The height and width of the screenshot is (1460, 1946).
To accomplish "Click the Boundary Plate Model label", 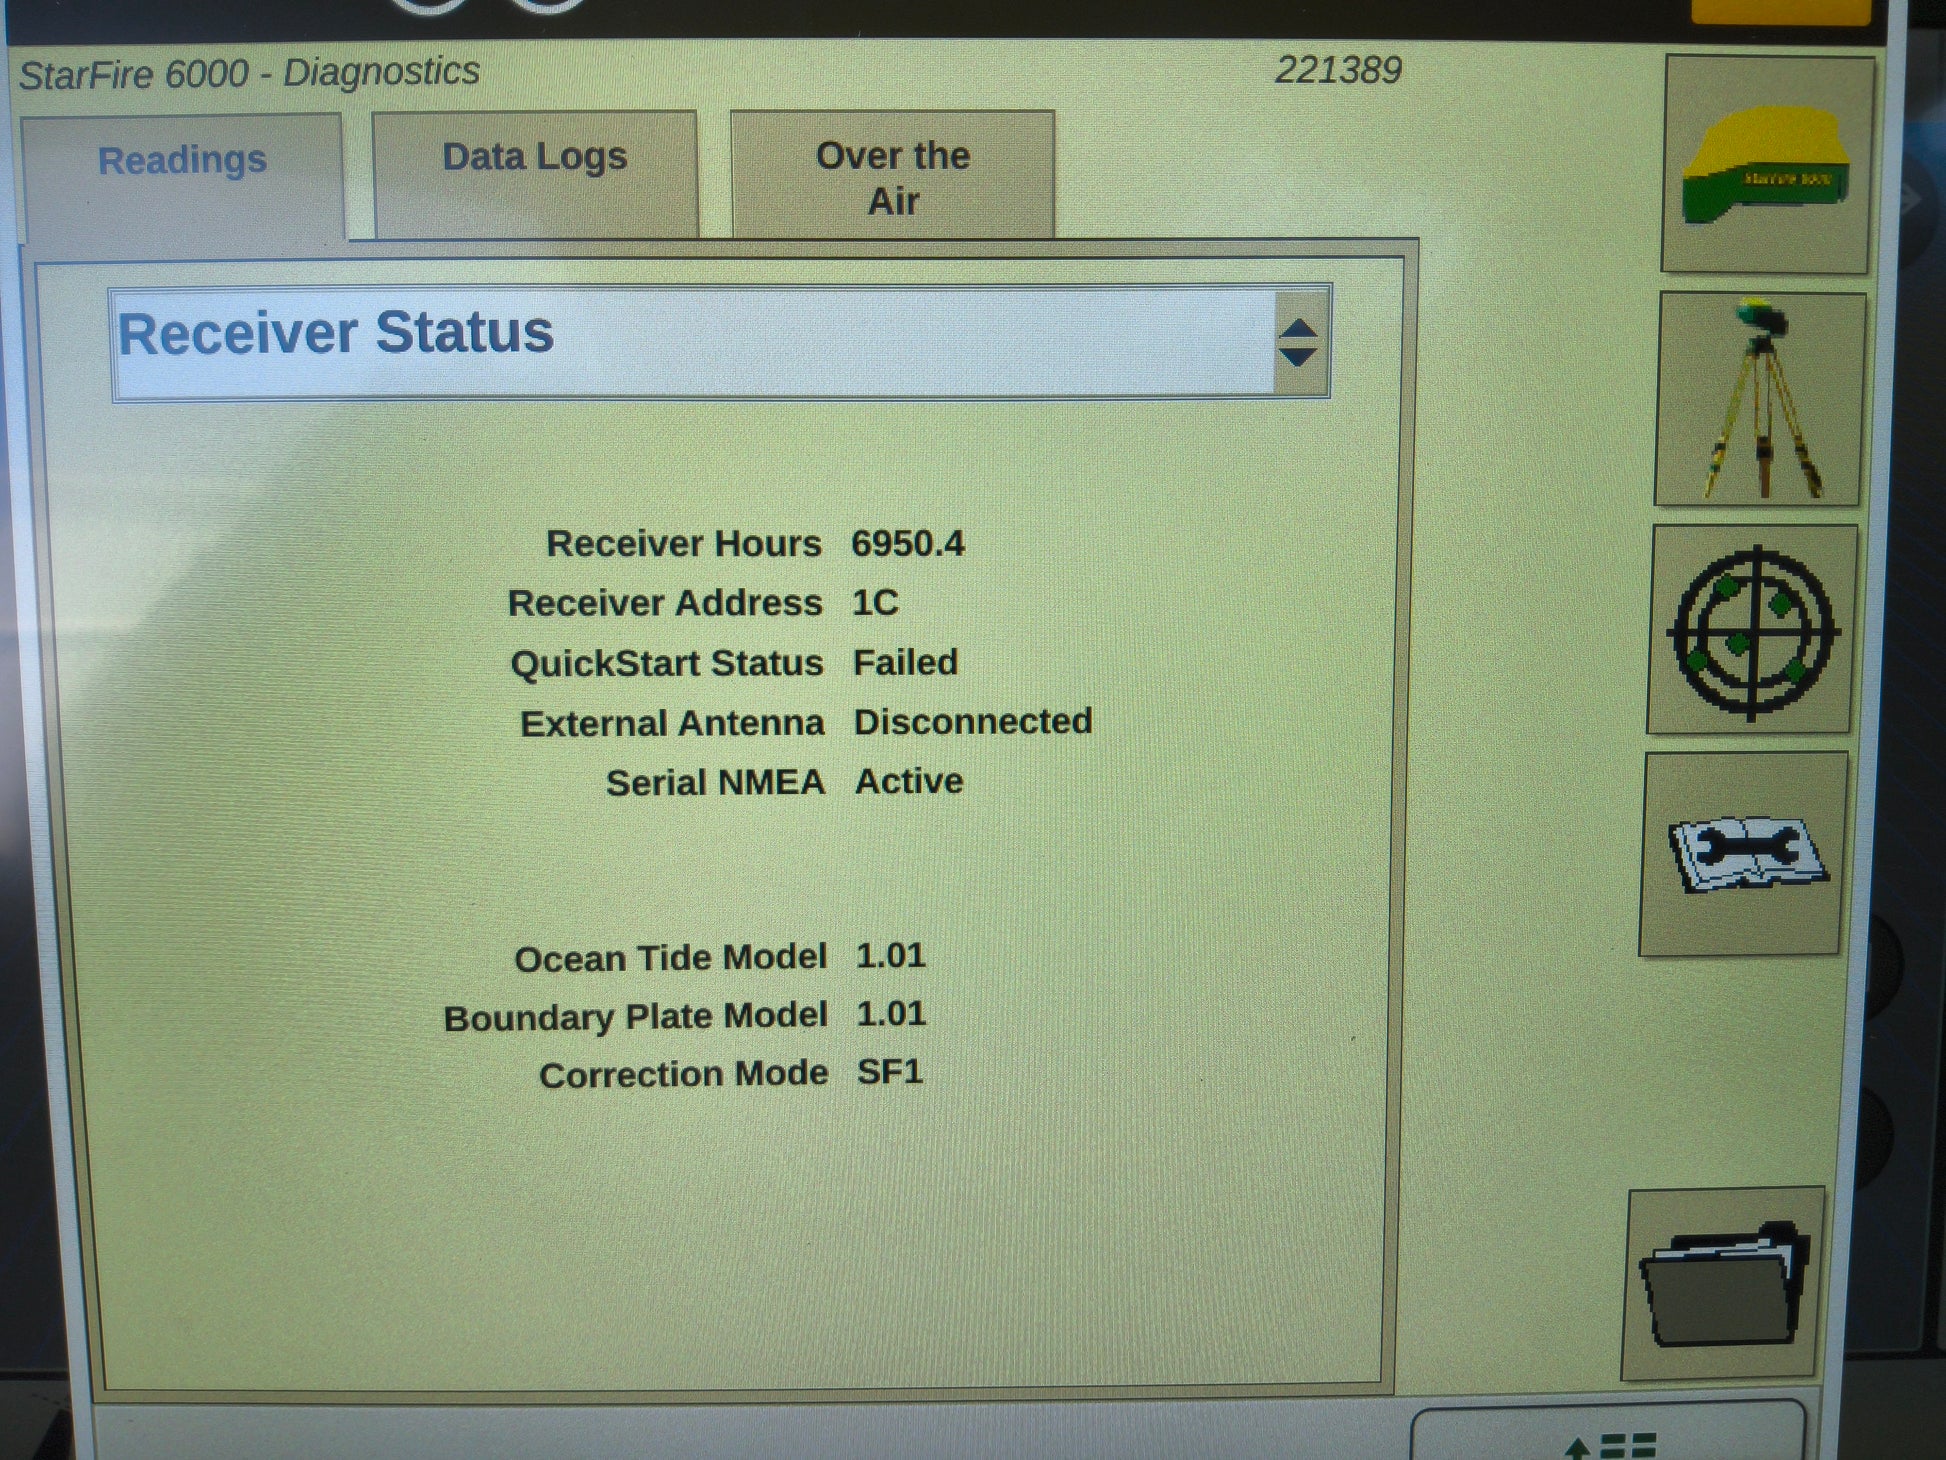I will [x=636, y=1017].
